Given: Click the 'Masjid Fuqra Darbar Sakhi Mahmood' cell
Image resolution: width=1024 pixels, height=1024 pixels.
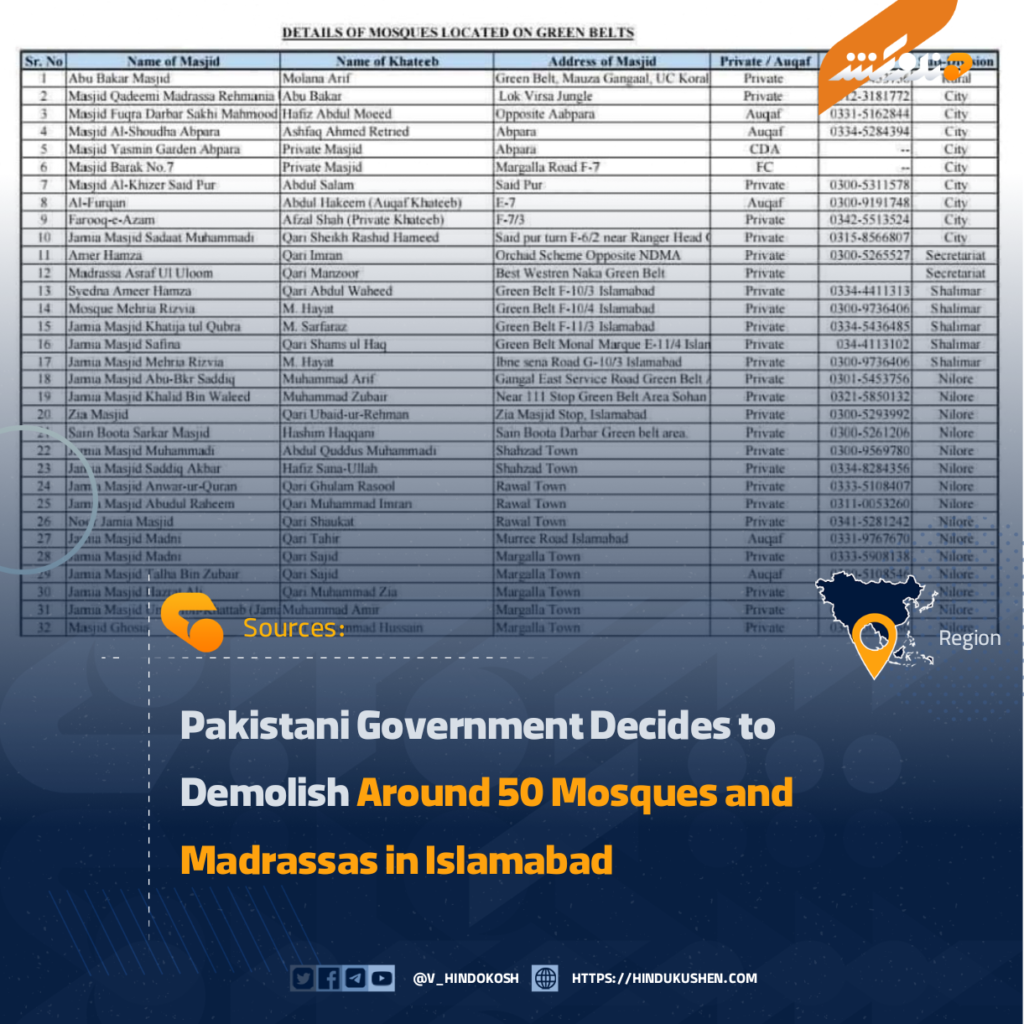Looking at the screenshot, I should coord(173,114).
